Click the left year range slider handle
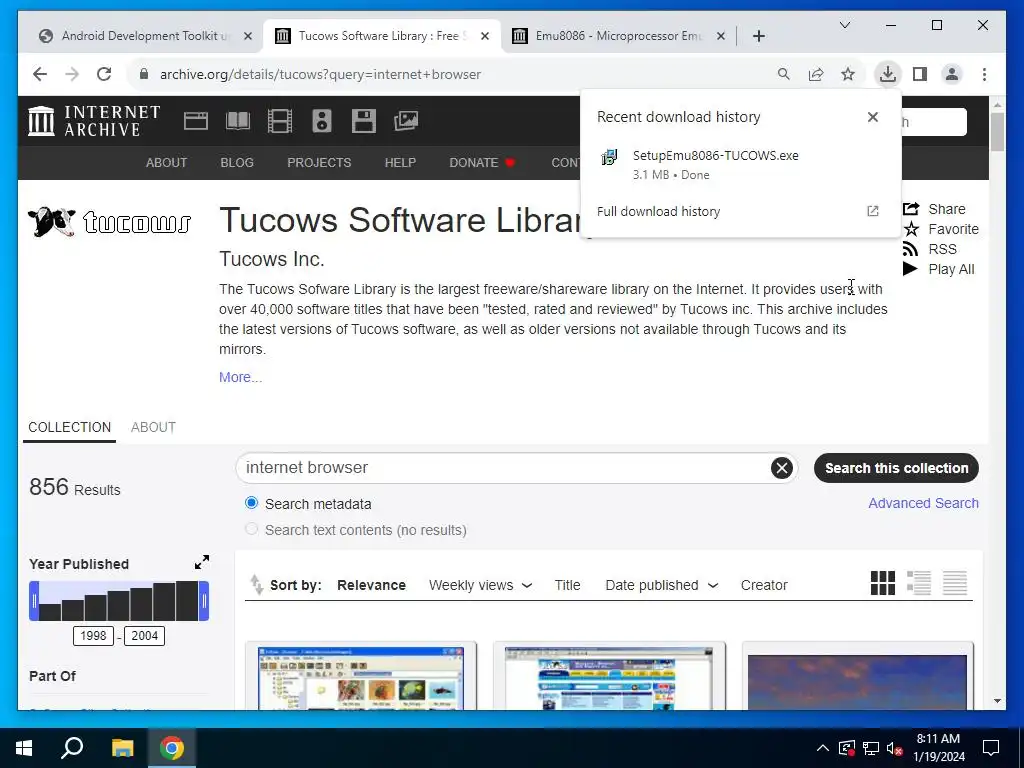Screen dimensions: 1024x768 (x=34, y=601)
